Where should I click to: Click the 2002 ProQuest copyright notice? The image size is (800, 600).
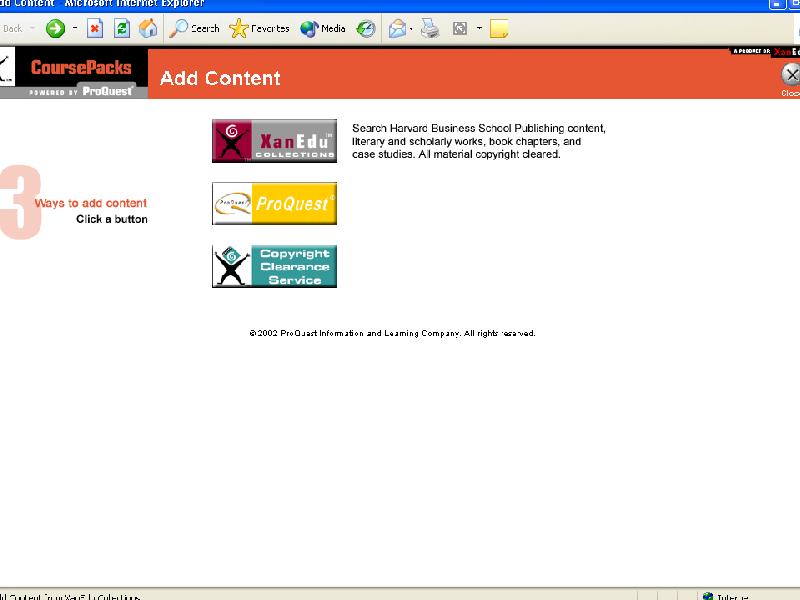click(x=392, y=333)
